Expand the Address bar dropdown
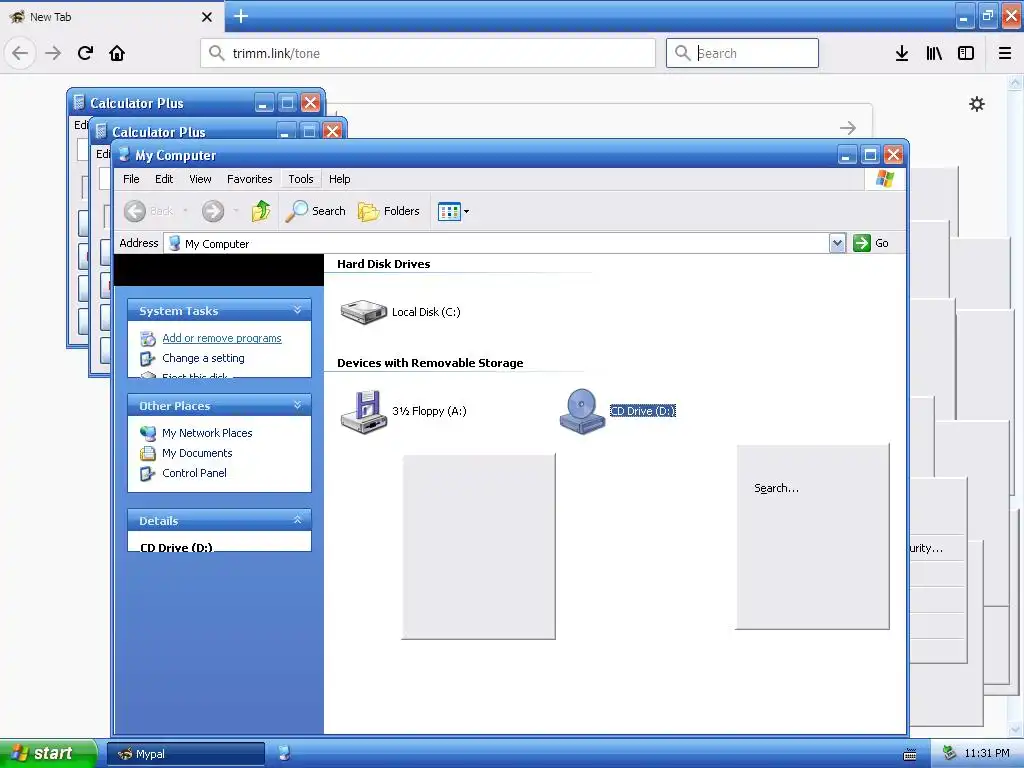This screenshot has height=768, width=1024. [837, 244]
